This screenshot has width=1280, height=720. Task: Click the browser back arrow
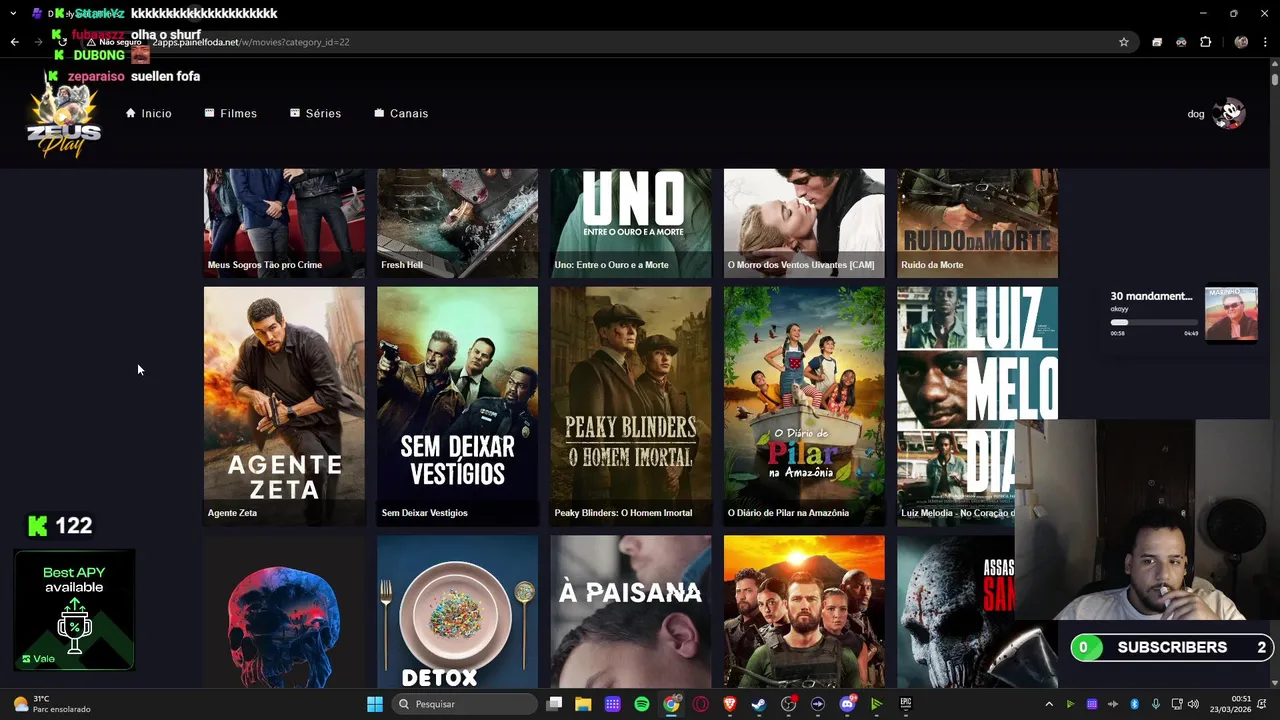[14, 42]
